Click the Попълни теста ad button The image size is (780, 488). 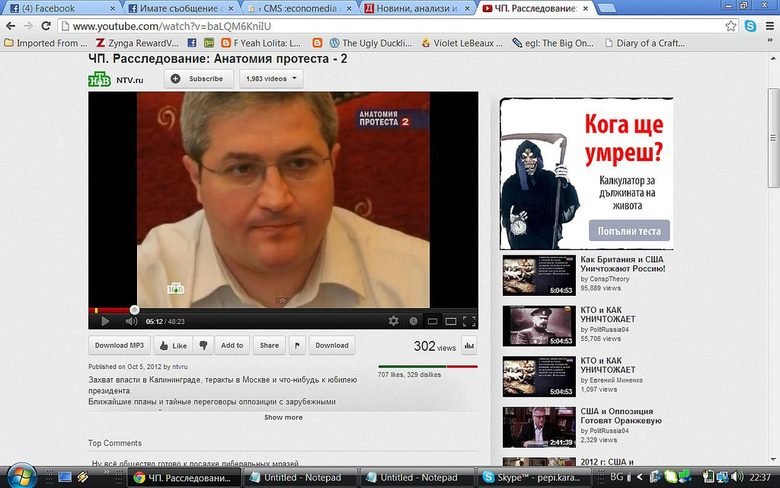[x=629, y=231]
